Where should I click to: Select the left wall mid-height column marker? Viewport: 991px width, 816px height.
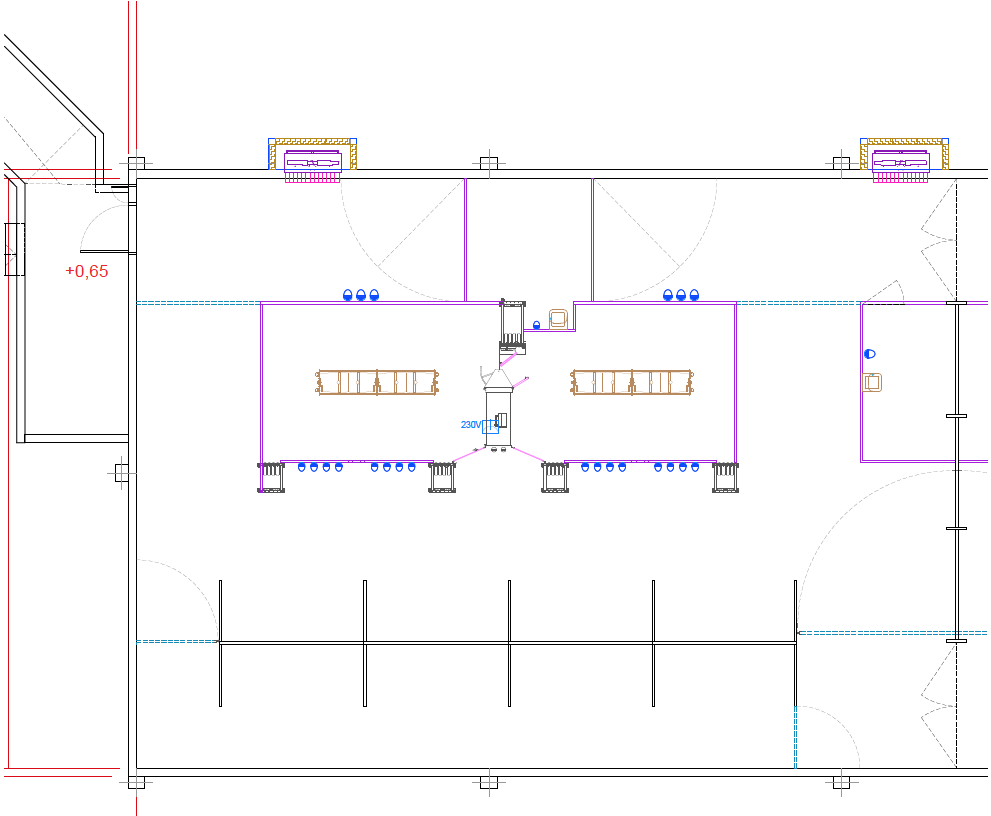click(x=122, y=472)
